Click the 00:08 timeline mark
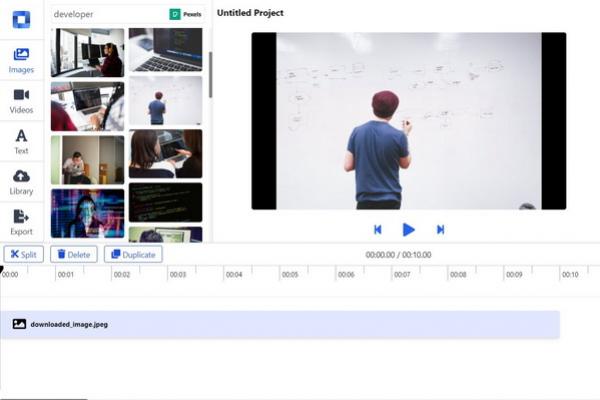 pos(458,275)
